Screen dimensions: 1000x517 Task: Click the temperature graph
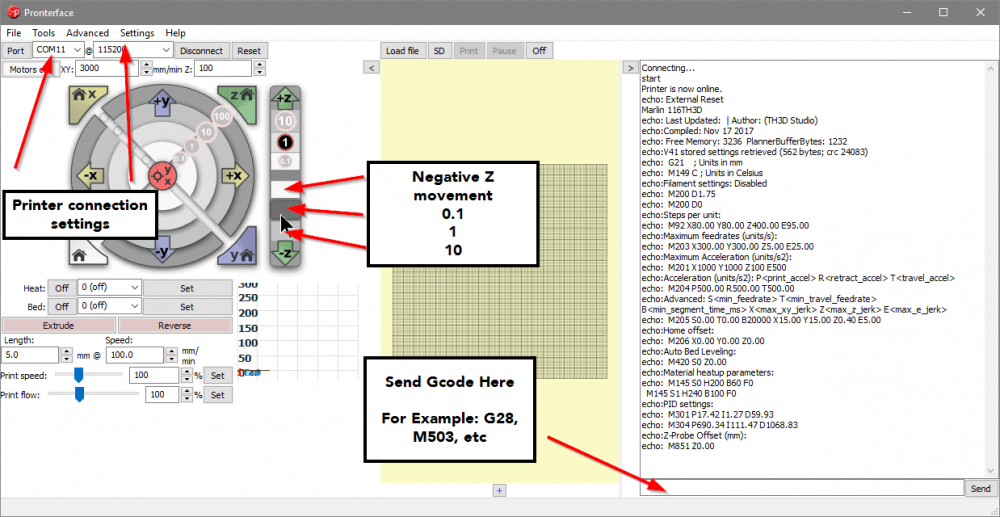298,329
